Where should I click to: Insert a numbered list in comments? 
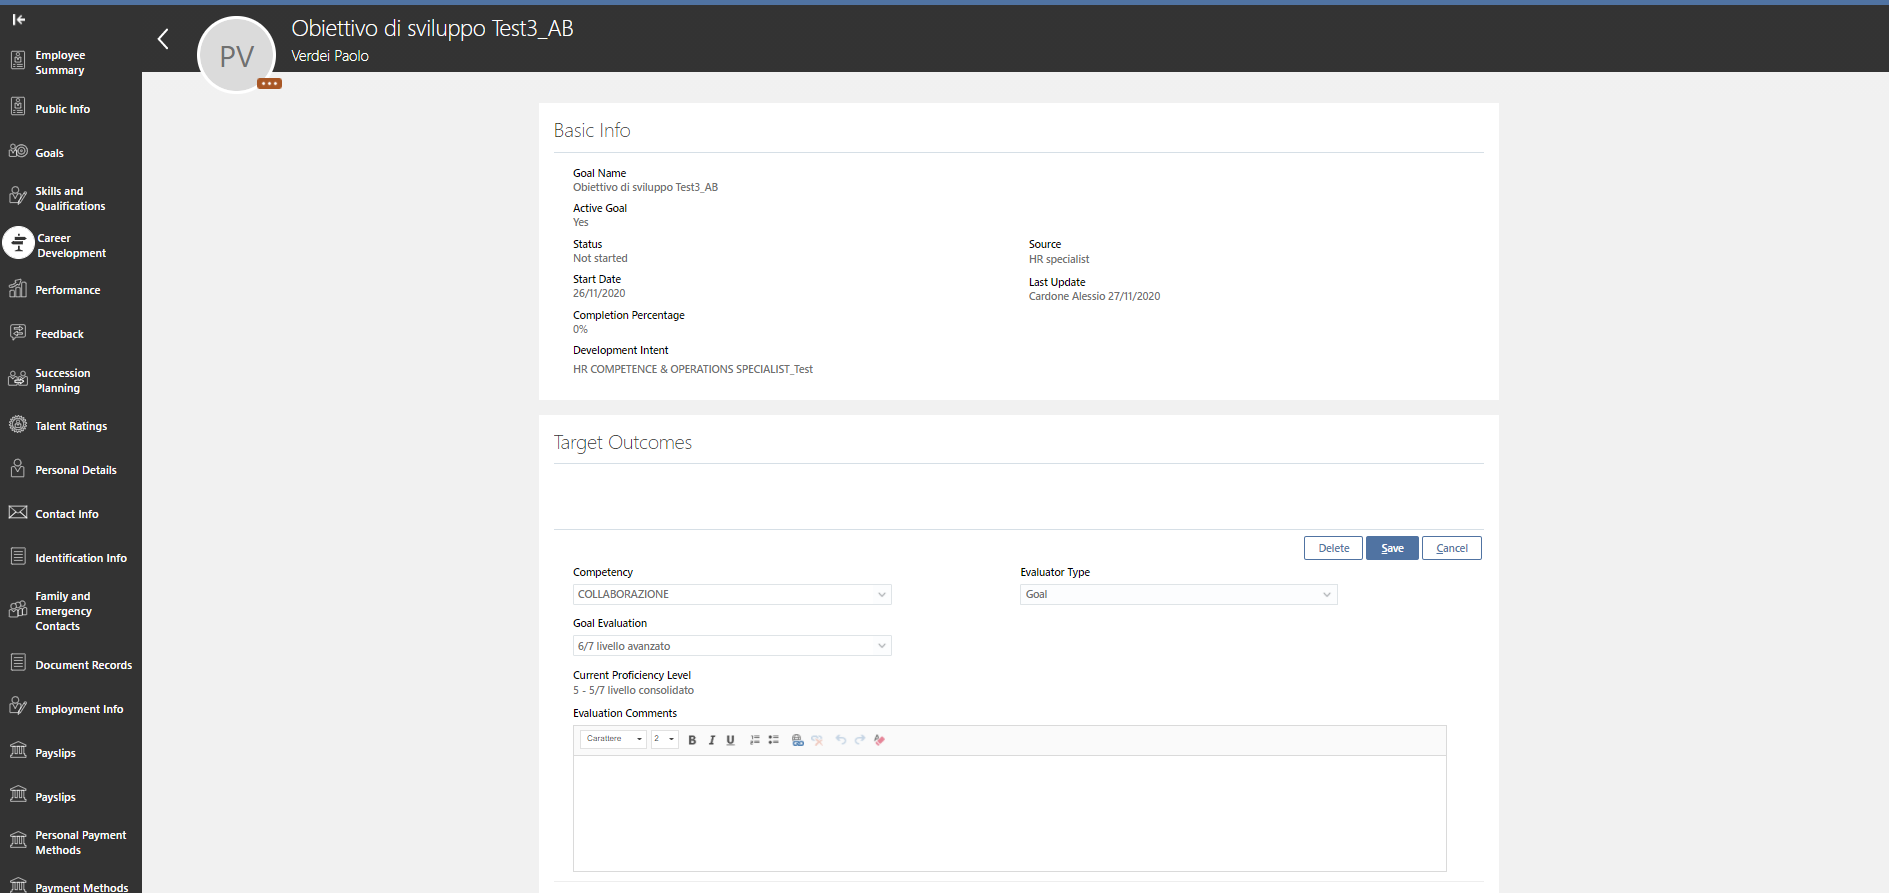tap(755, 740)
